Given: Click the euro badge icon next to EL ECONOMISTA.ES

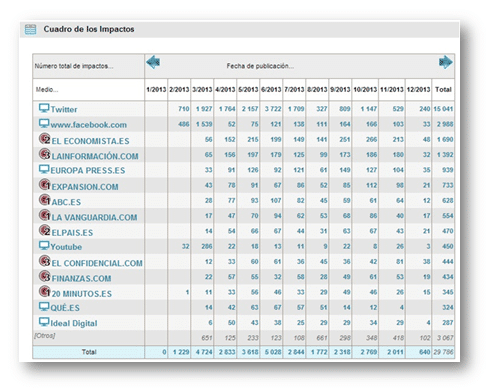Looking at the screenshot, I should pos(44,139).
